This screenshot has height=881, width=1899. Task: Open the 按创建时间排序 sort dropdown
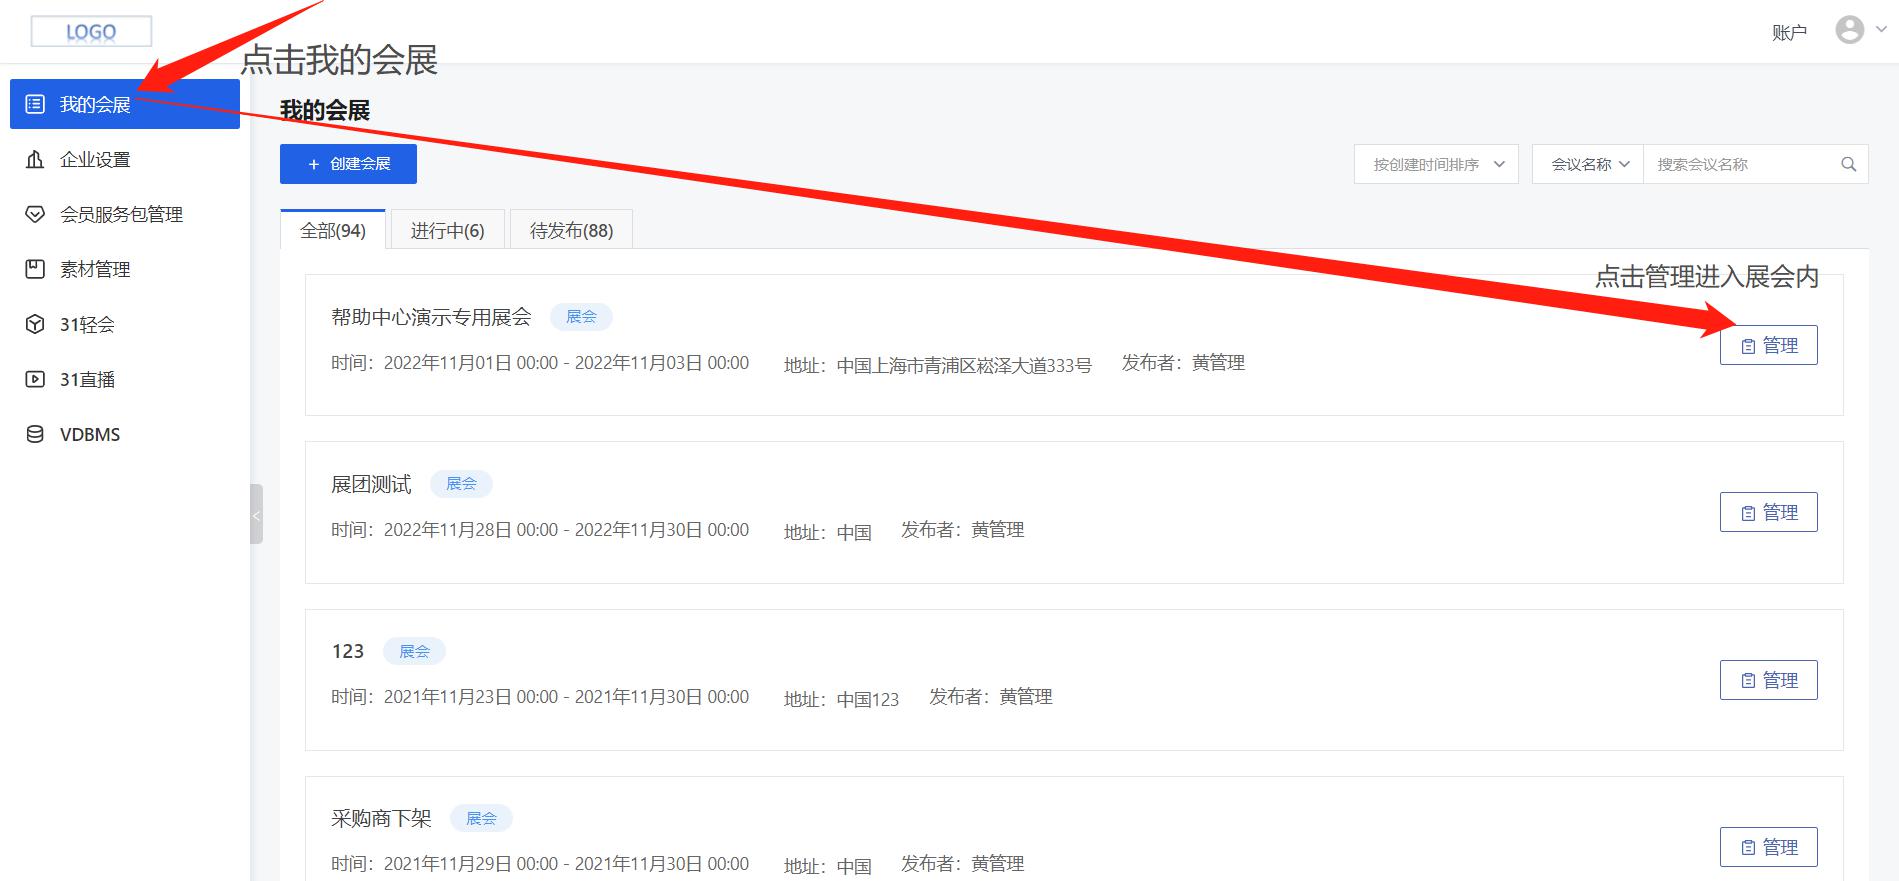[1436, 164]
